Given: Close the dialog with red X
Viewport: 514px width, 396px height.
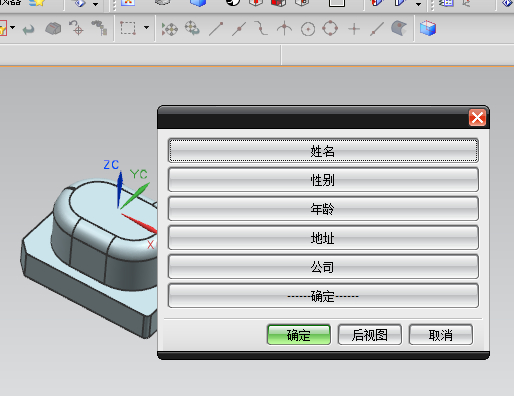Looking at the screenshot, I should tap(477, 117).
